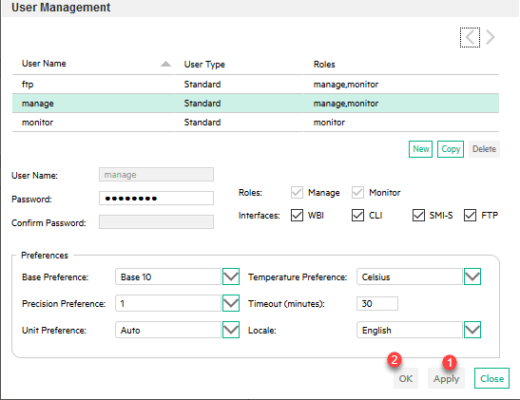Open the Locale dropdown arrow

tap(472, 330)
